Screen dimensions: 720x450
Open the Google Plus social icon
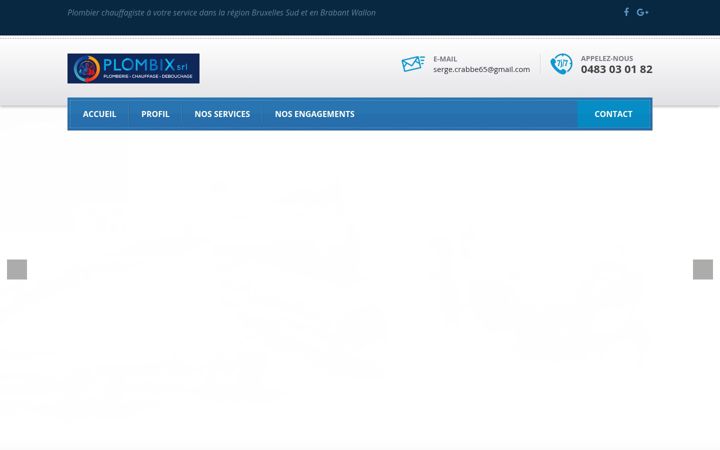coord(642,12)
